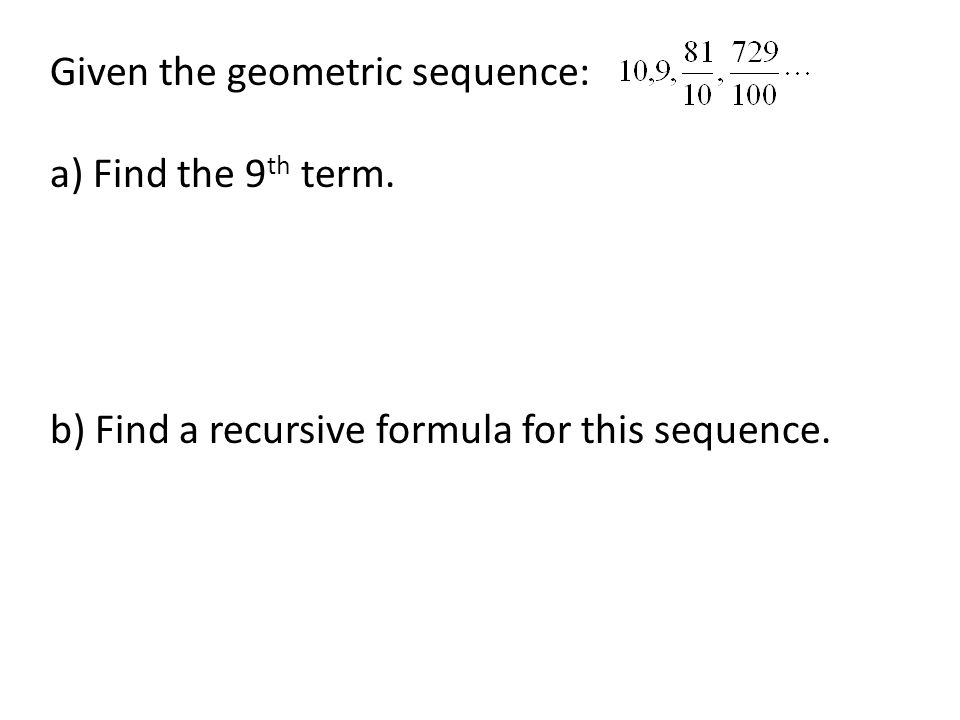This screenshot has width=960, height=720.
Task: Select the word "Given" at the top
Action: [99, 72]
